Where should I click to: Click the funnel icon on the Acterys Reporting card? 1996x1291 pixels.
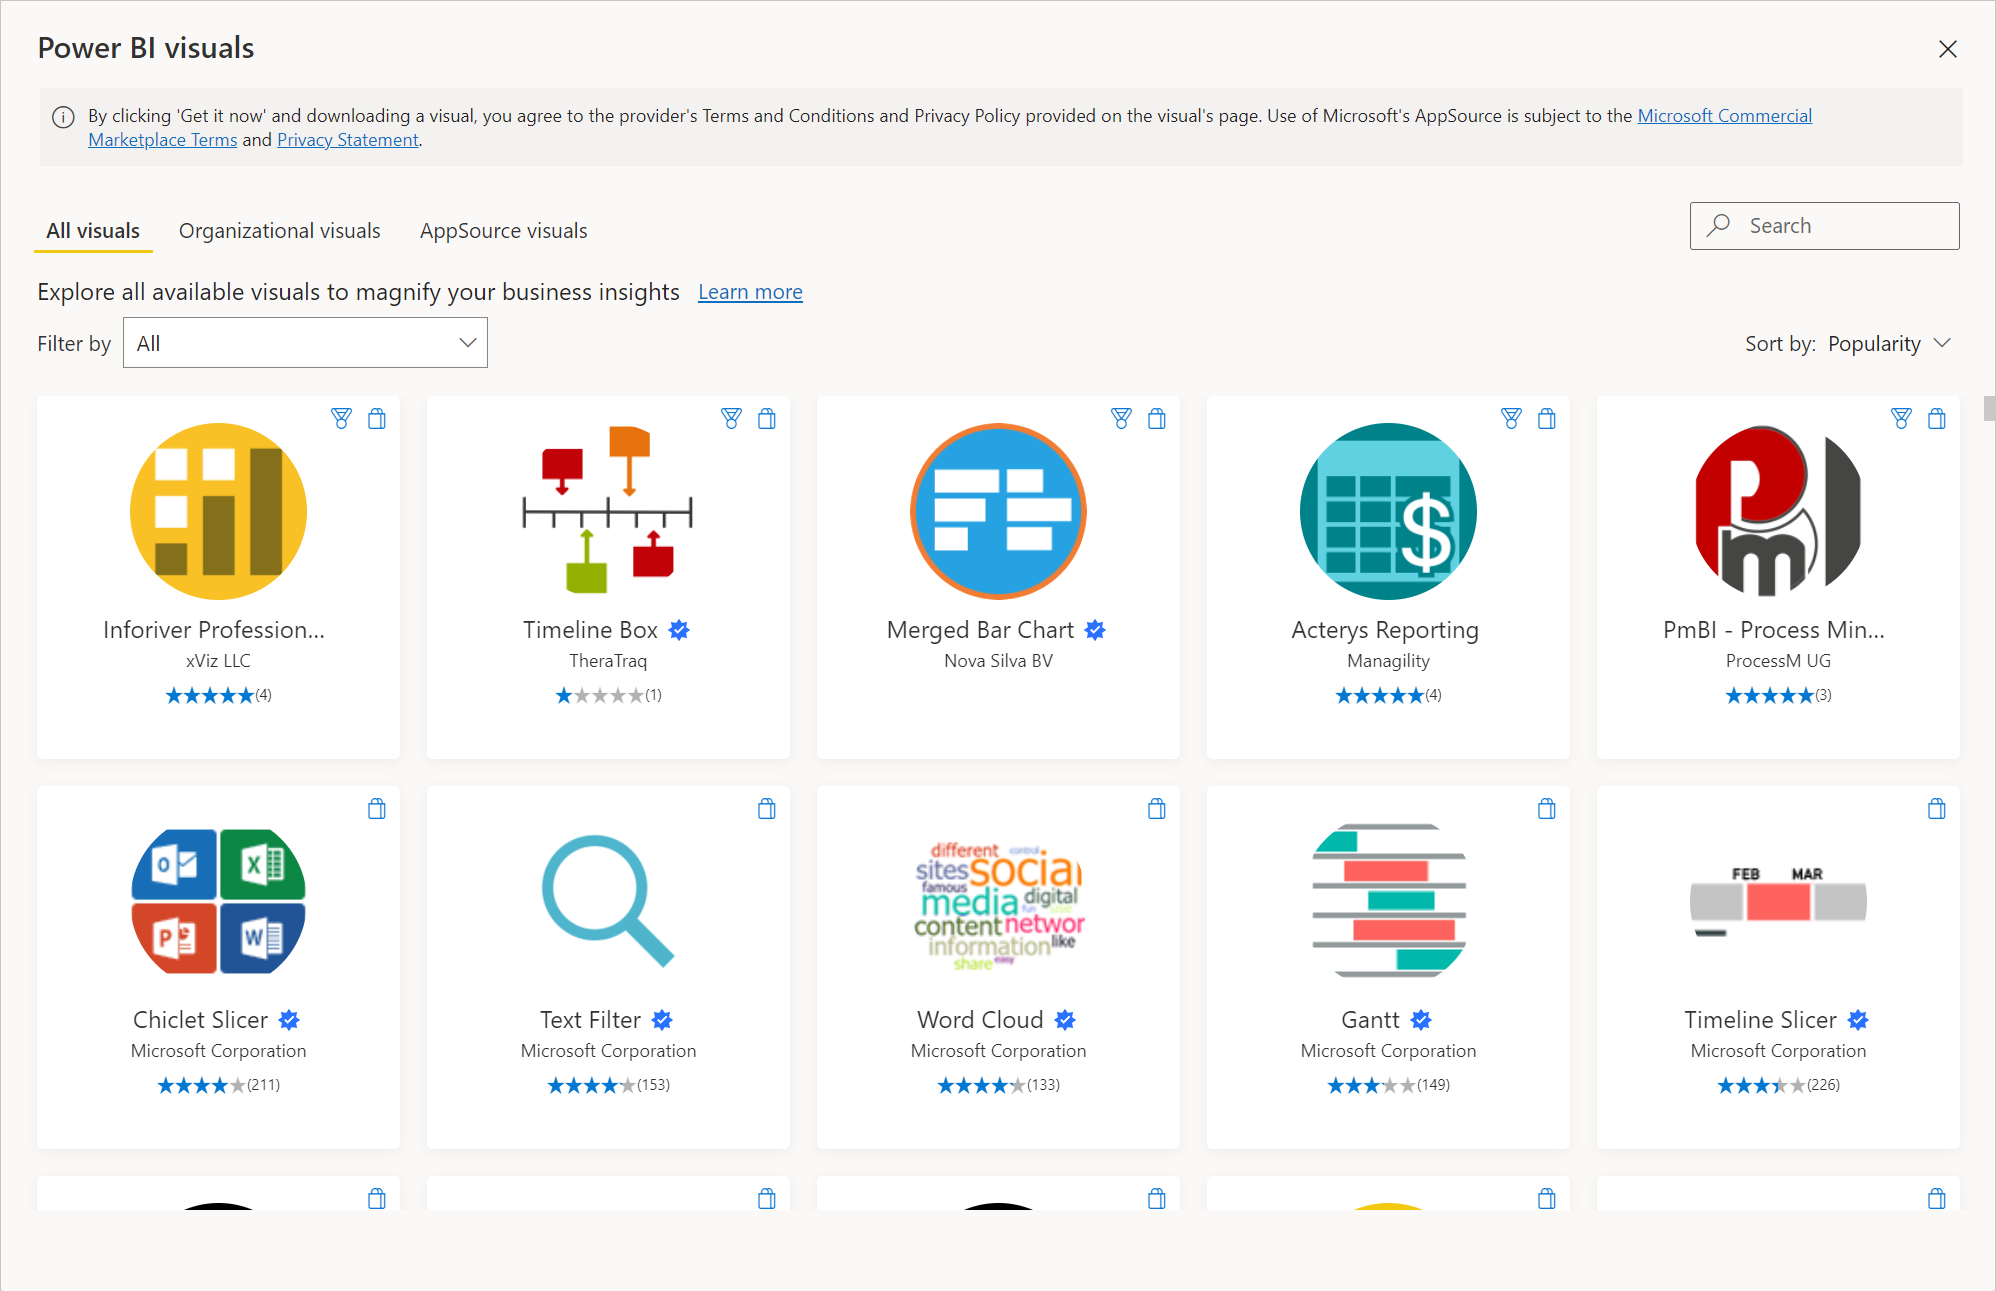click(x=1511, y=419)
